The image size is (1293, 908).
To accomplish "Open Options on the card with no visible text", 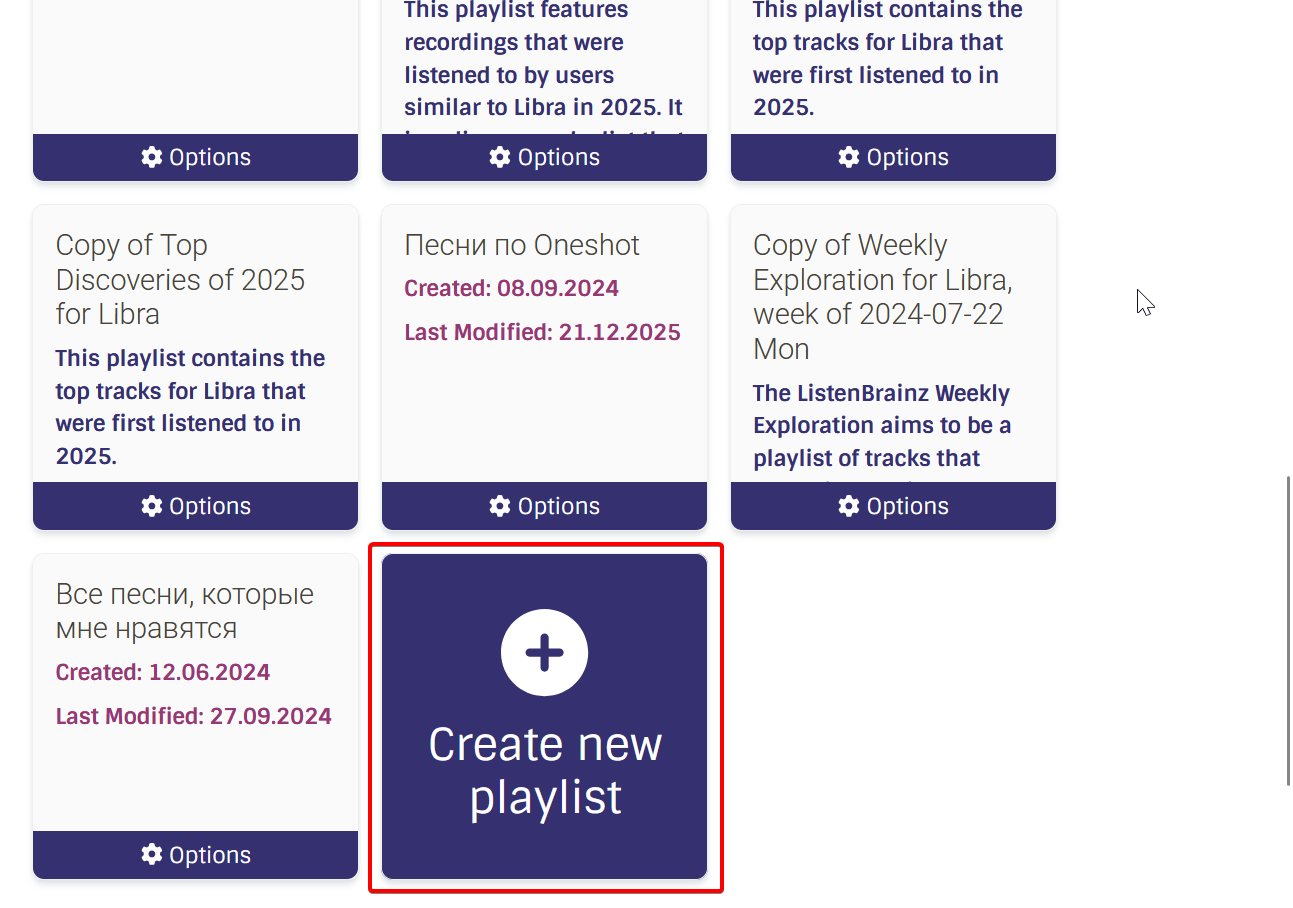I will coord(195,157).
